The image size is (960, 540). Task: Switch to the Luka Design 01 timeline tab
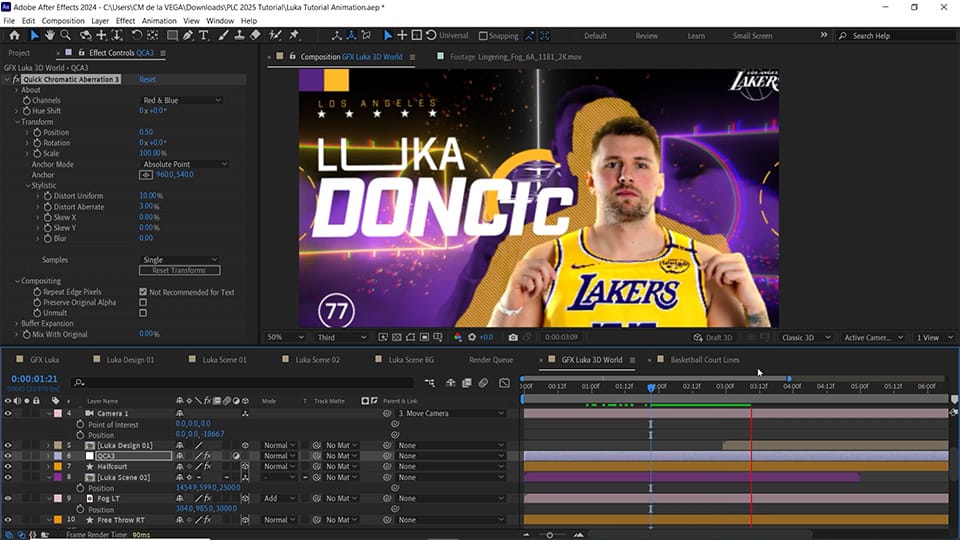[130, 360]
